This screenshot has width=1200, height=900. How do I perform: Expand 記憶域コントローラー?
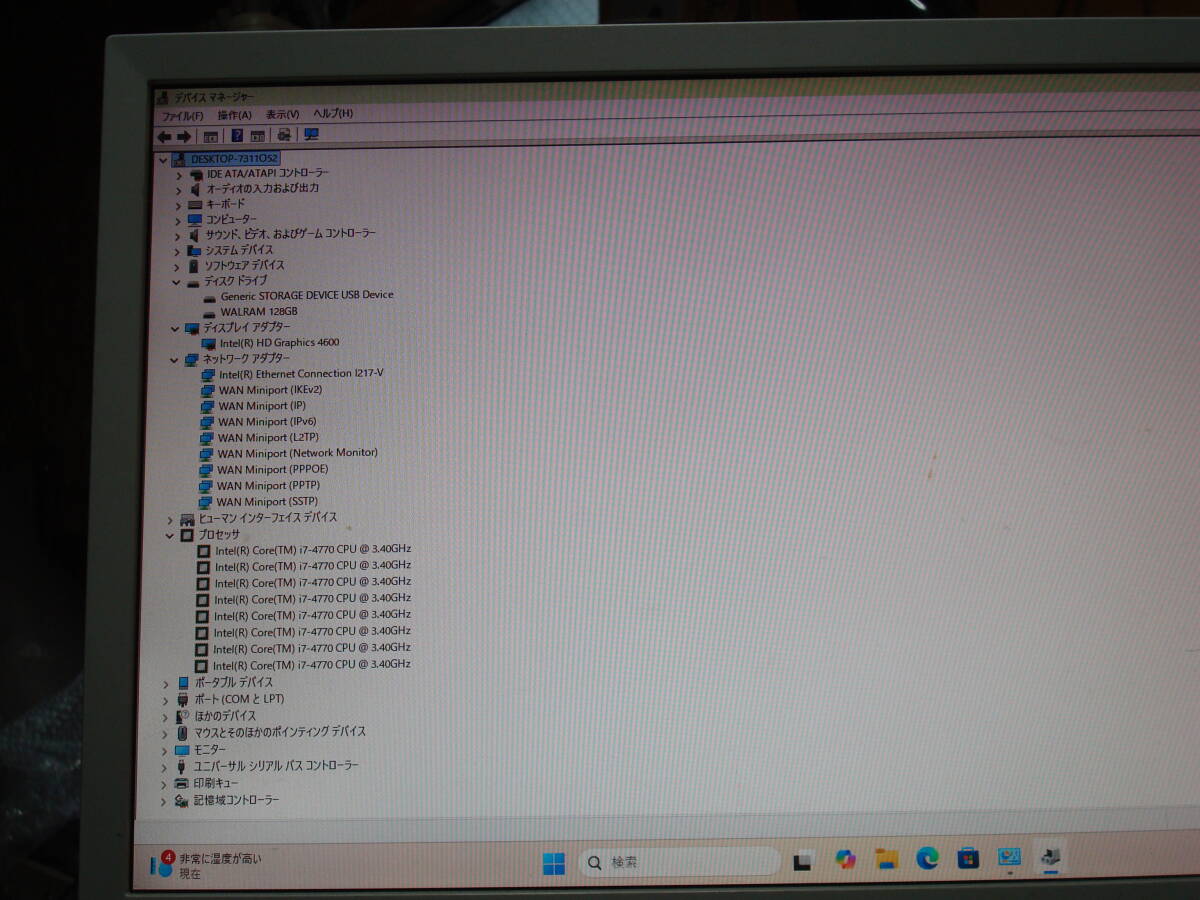[164, 801]
